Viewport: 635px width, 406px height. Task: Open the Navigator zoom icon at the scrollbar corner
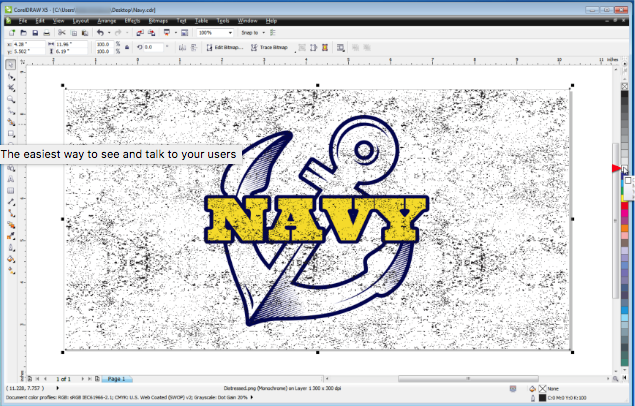tap(615, 379)
